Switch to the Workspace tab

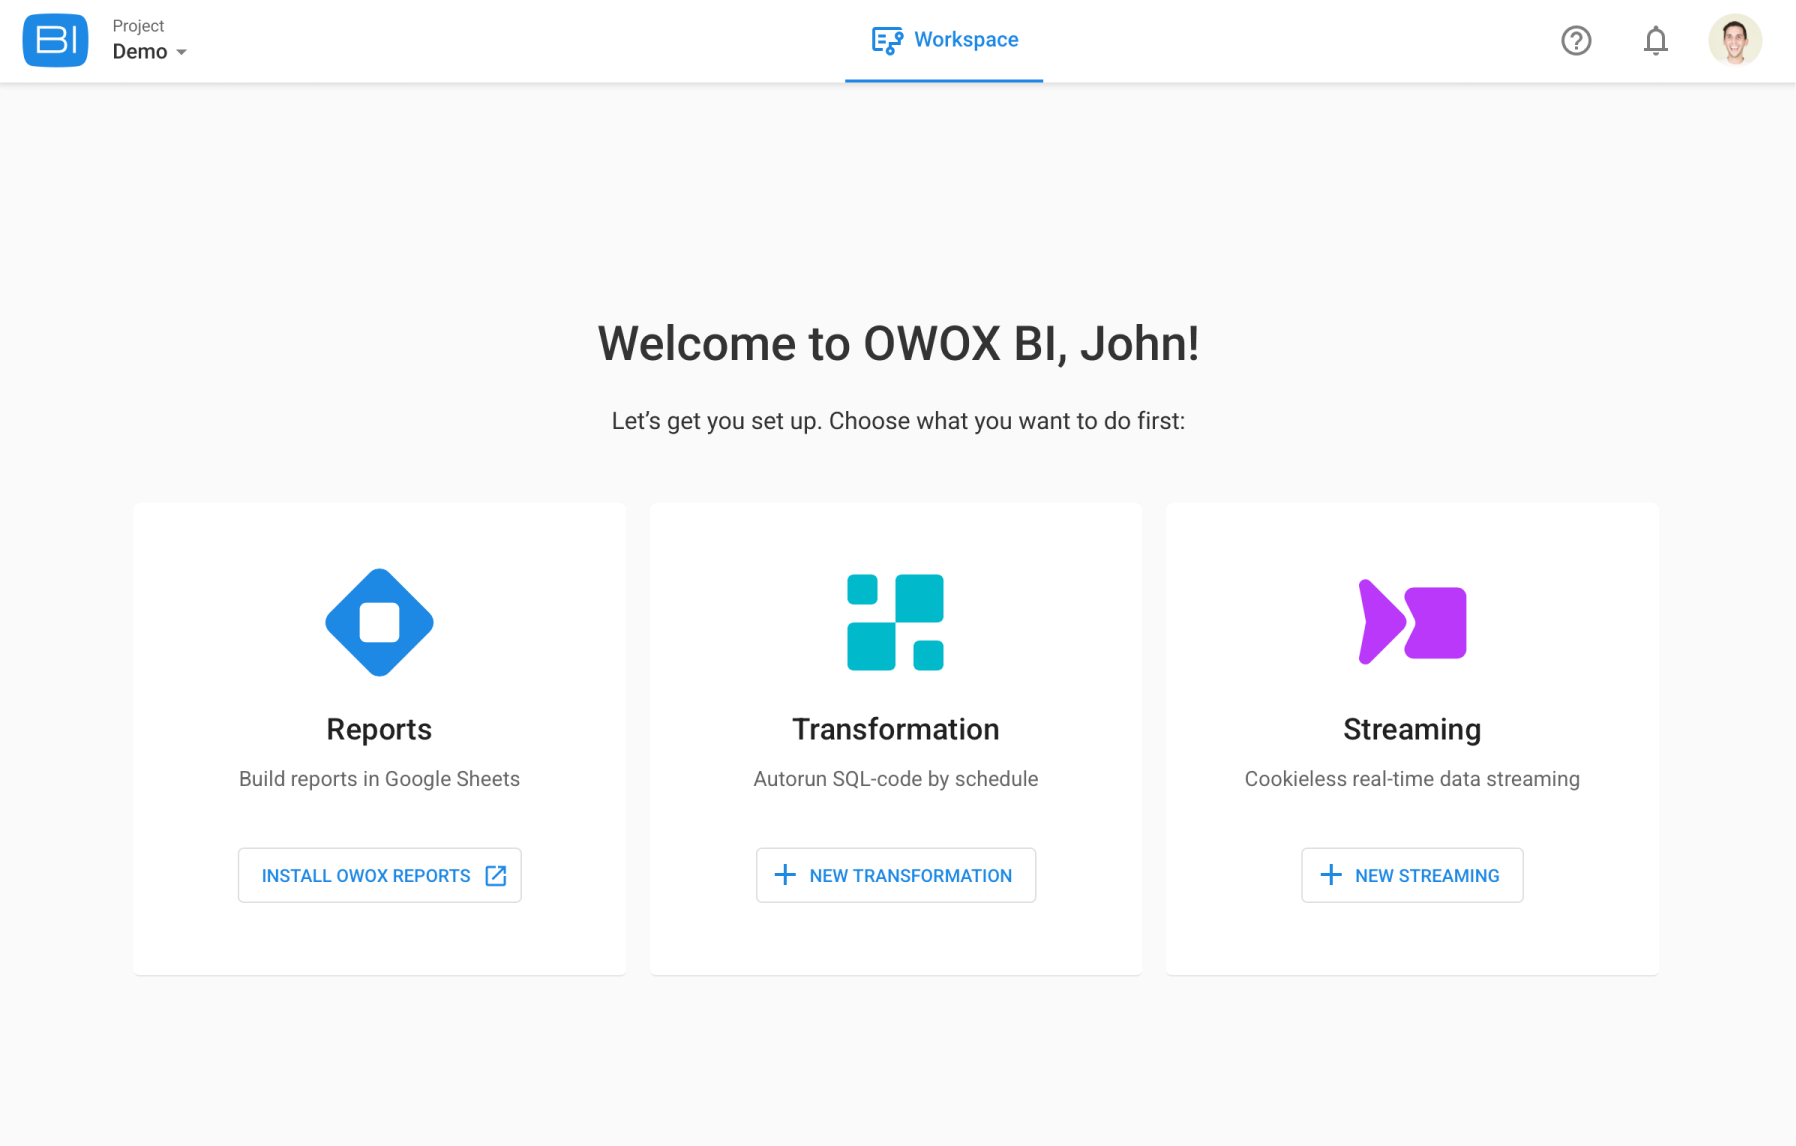[x=944, y=40]
